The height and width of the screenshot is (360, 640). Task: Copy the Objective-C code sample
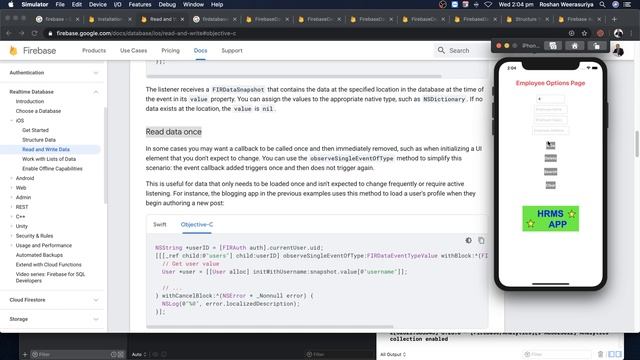tap(482, 240)
